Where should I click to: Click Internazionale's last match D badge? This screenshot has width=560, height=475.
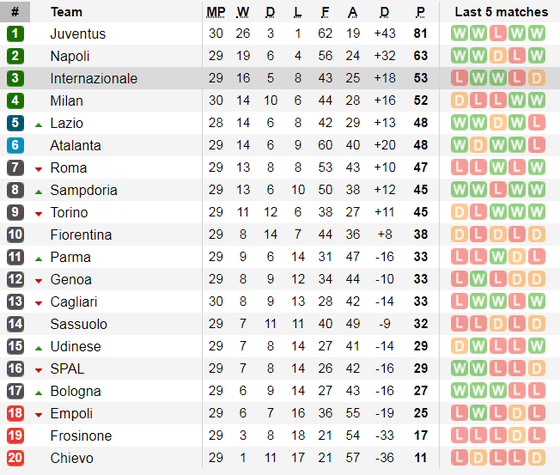[x=536, y=78]
